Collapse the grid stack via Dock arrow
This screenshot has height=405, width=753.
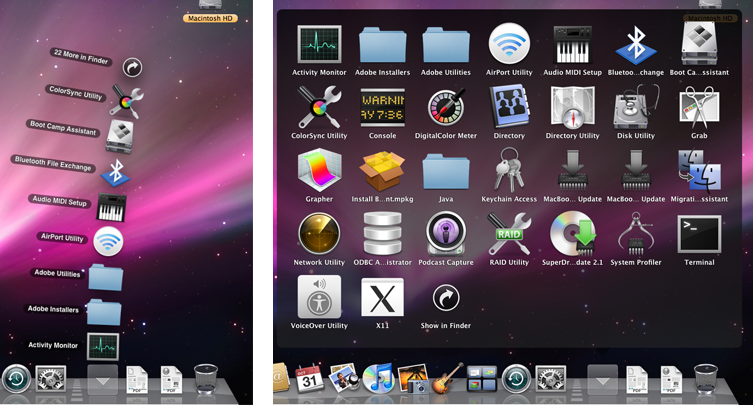(603, 380)
